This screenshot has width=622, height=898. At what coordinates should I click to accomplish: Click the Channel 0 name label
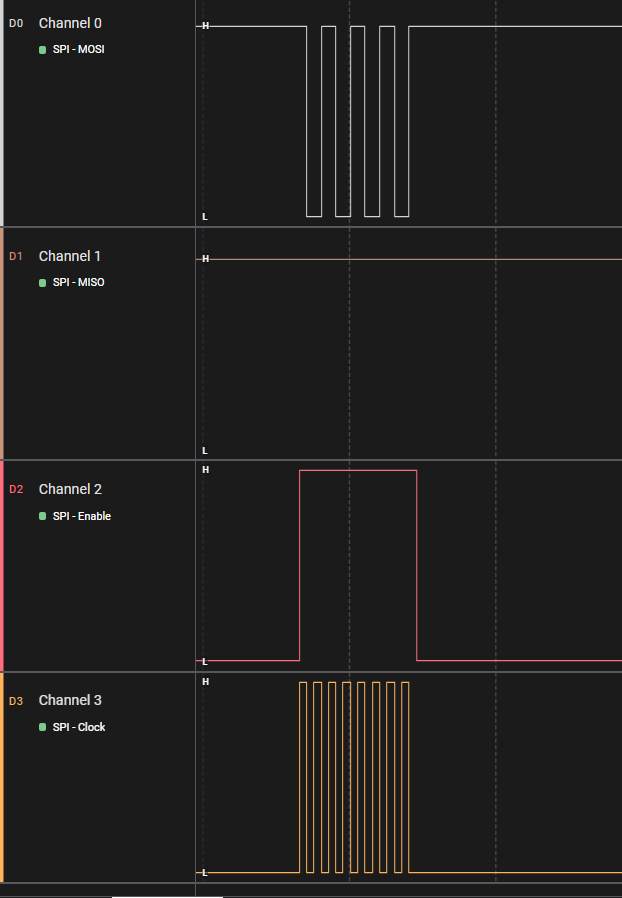coord(70,22)
